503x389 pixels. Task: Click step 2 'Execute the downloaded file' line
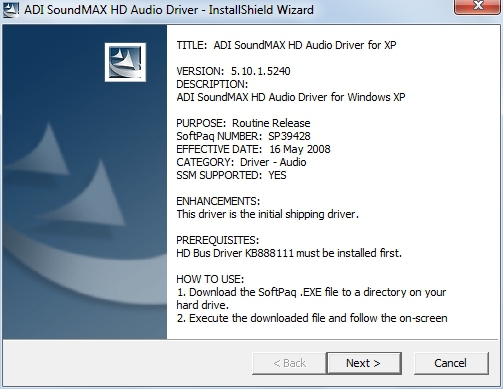pos(312,318)
